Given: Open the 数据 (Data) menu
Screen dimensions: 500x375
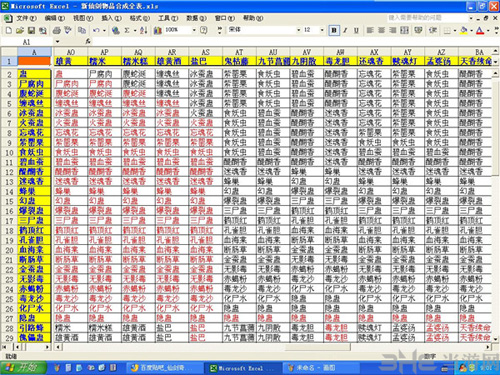Looking at the screenshot, I should click(196, 18).
